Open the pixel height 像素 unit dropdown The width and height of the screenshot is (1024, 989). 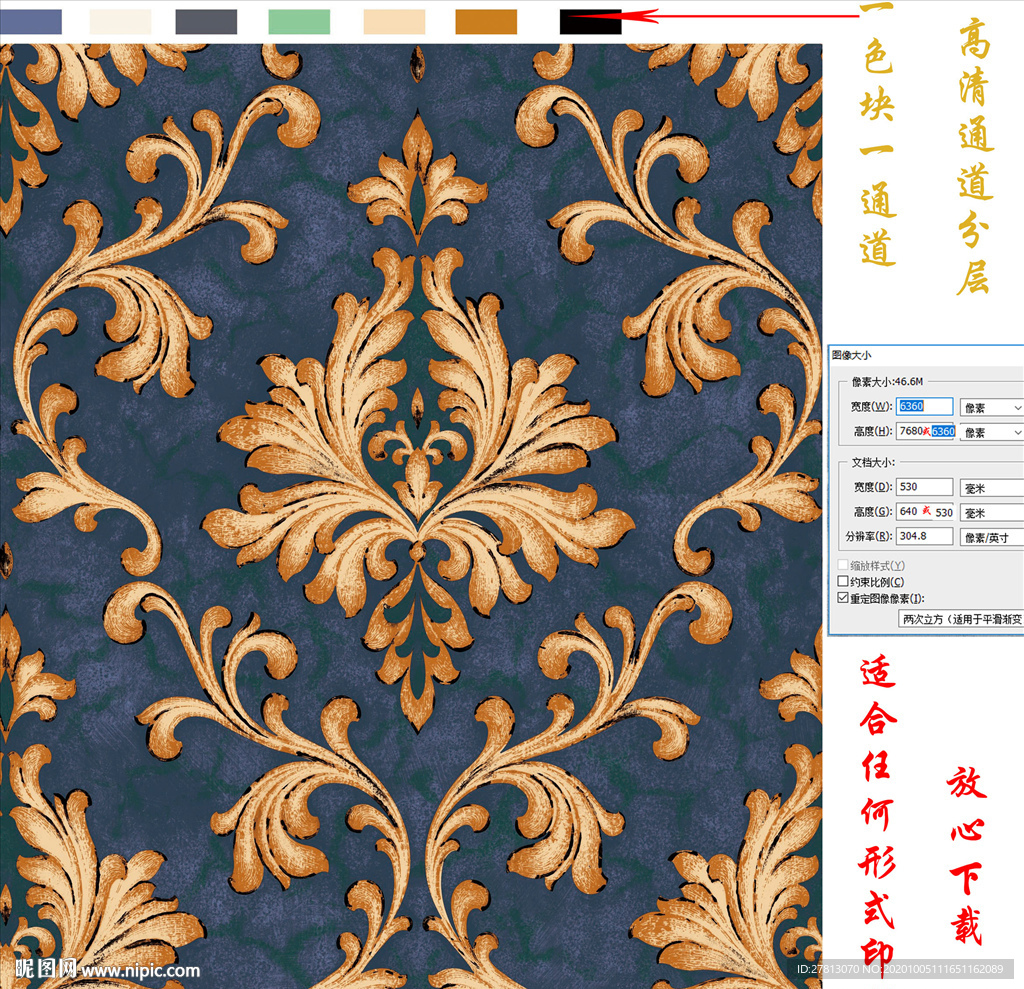point(991,432)
